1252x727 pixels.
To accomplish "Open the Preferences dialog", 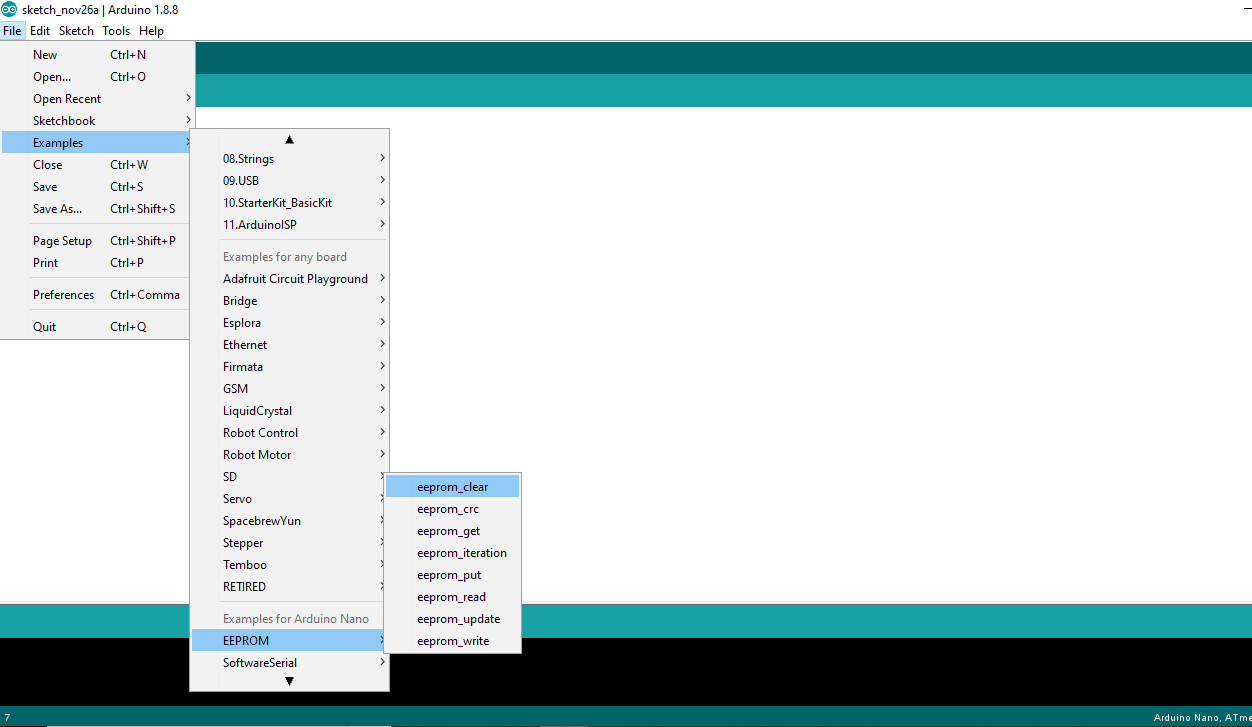I will tap(63, 294).
